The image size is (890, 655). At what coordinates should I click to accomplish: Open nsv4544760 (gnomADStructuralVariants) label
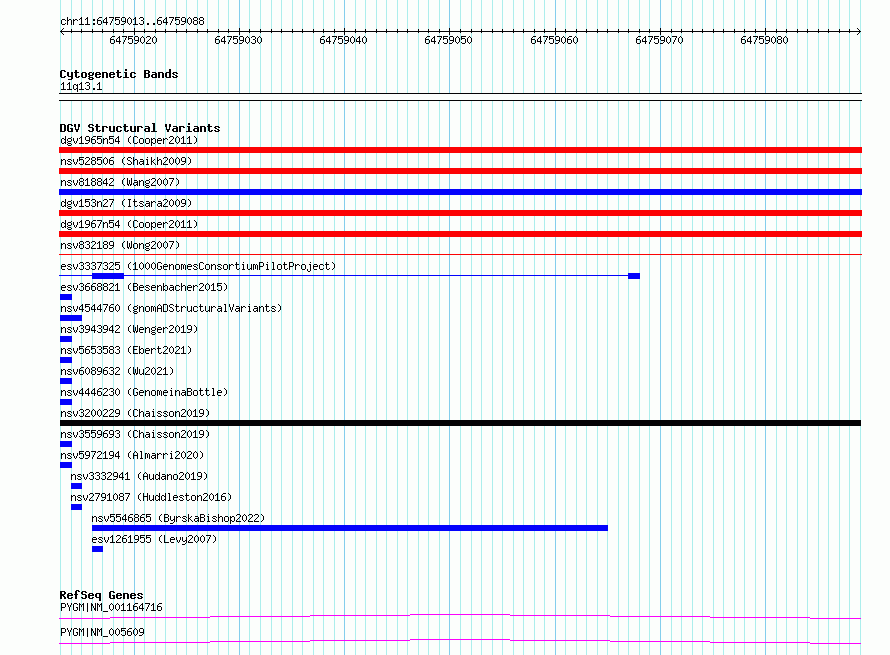[x=171, y=308]
